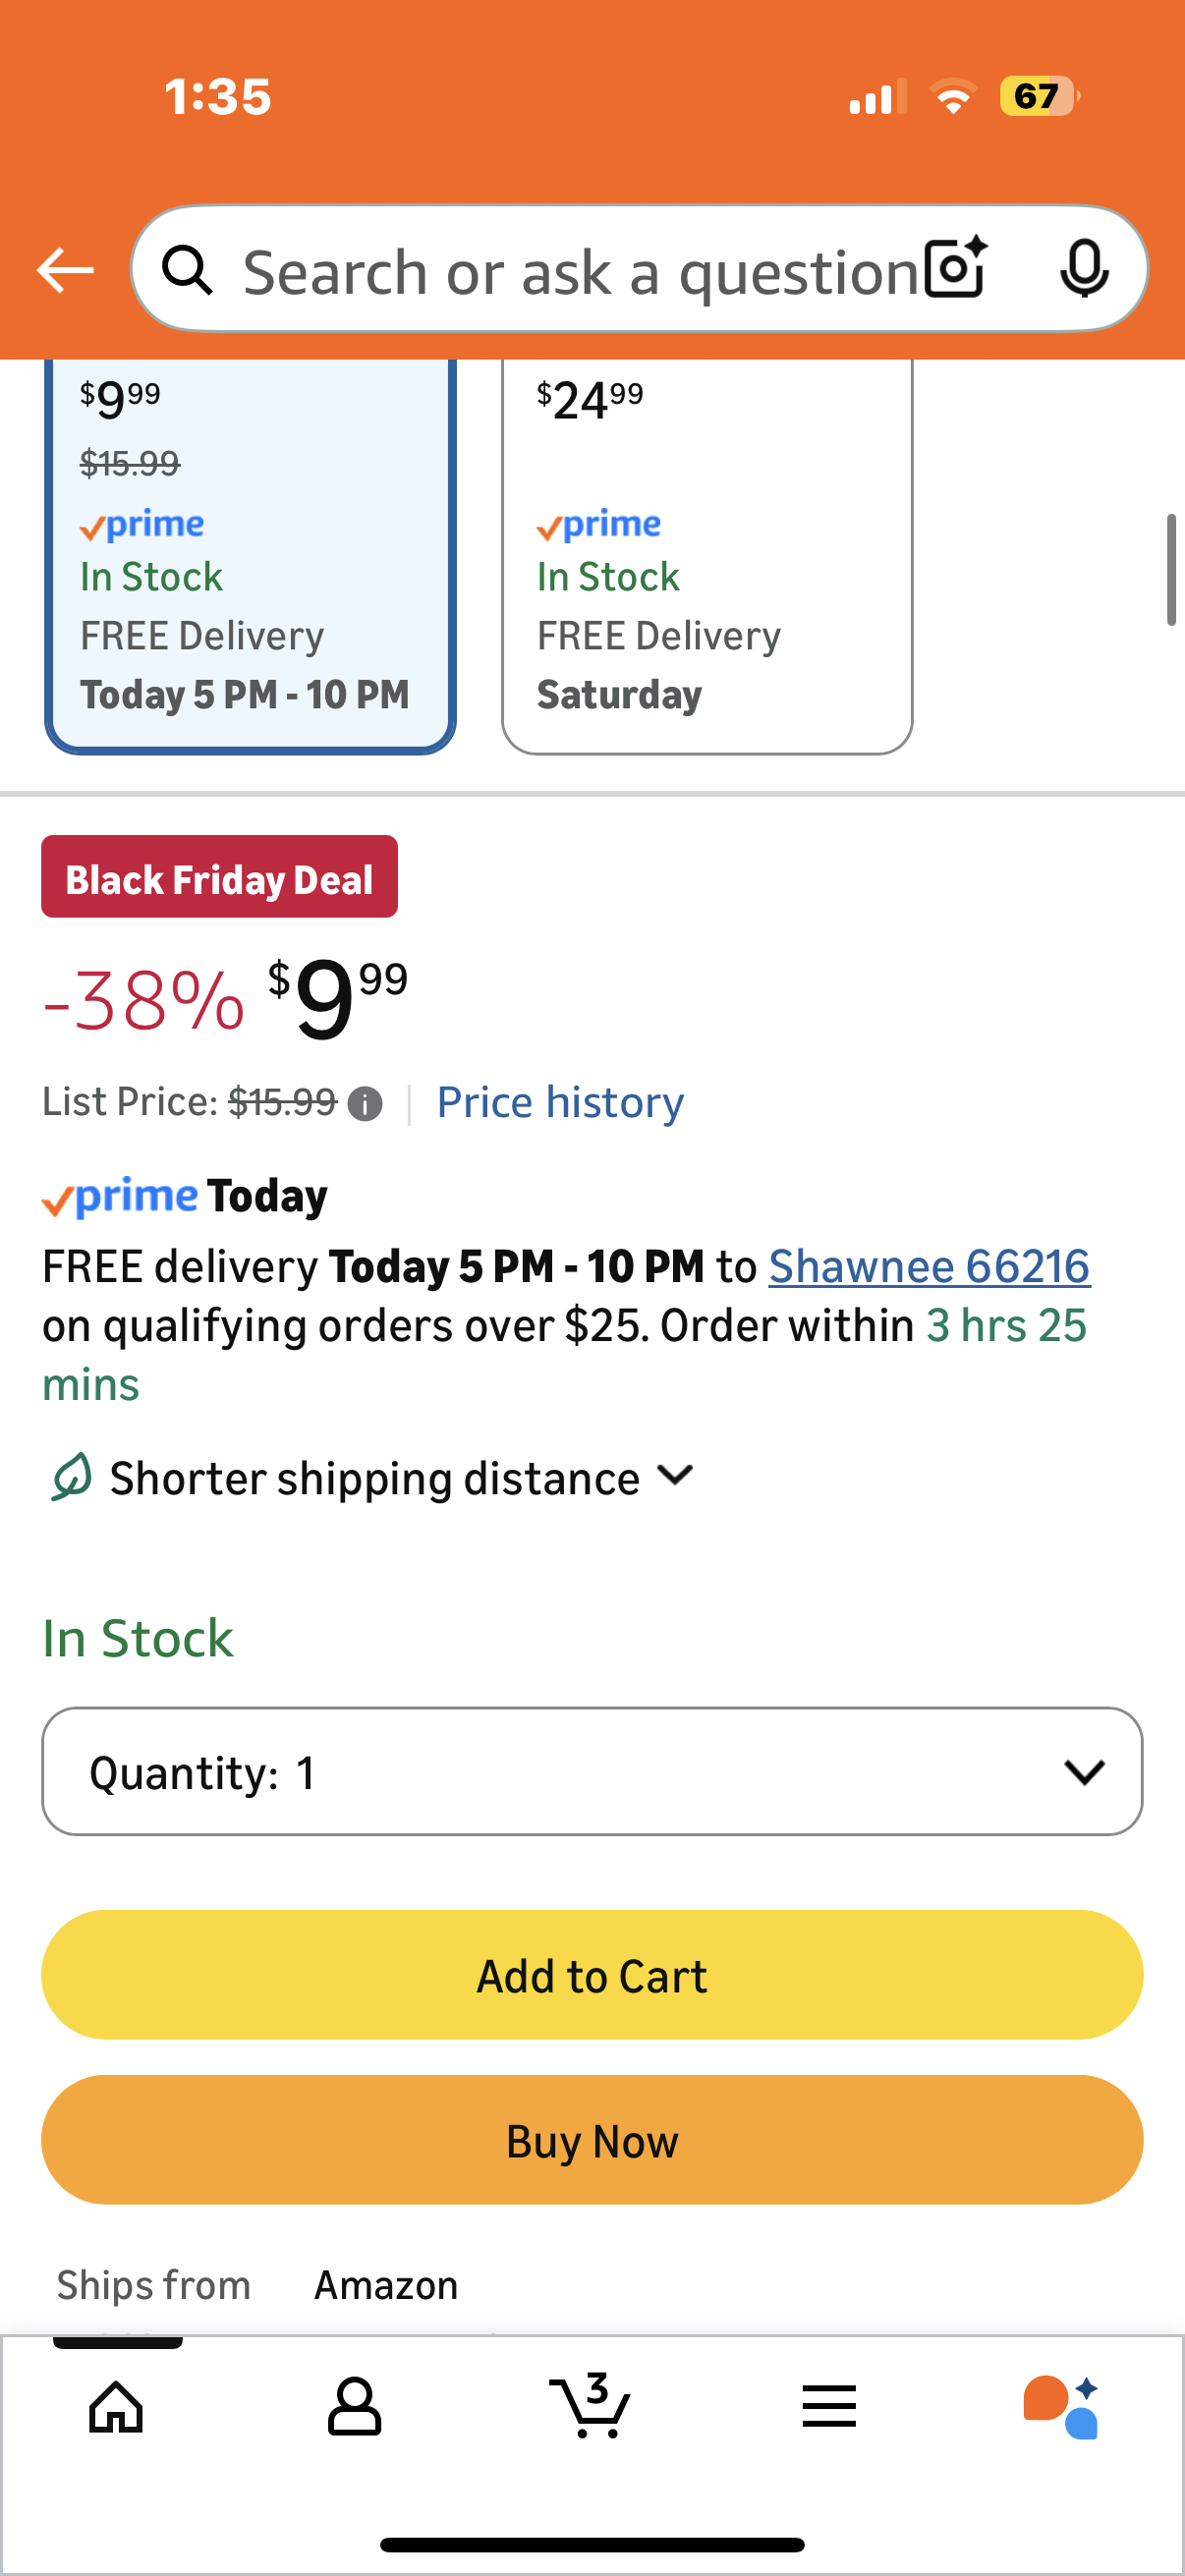Open the Quantity dropdown
1185x2576 pixels.
click(592, 1771)
